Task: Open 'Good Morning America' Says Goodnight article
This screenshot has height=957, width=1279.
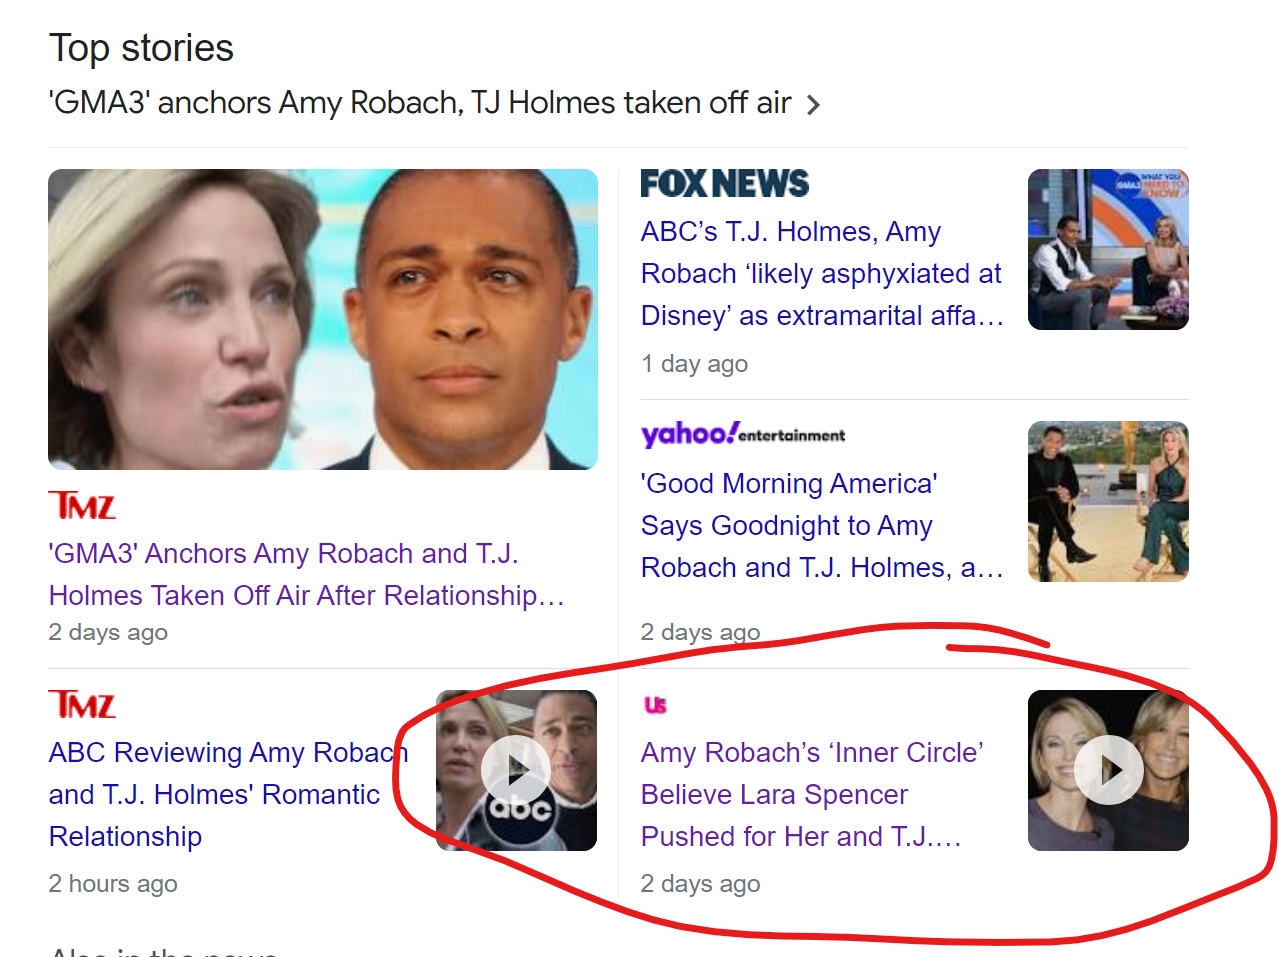Action: pyautogui.click(x=822, y=525)
